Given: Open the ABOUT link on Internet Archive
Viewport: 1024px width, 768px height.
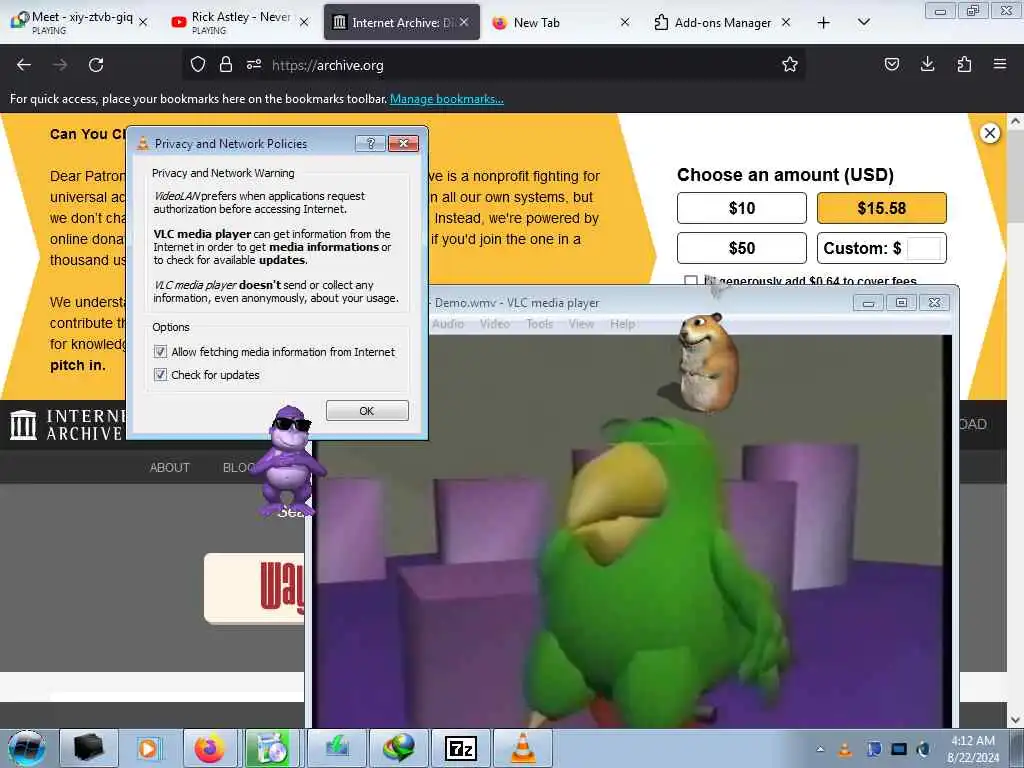Looking at the screenshot, I should tap(169, 468).
